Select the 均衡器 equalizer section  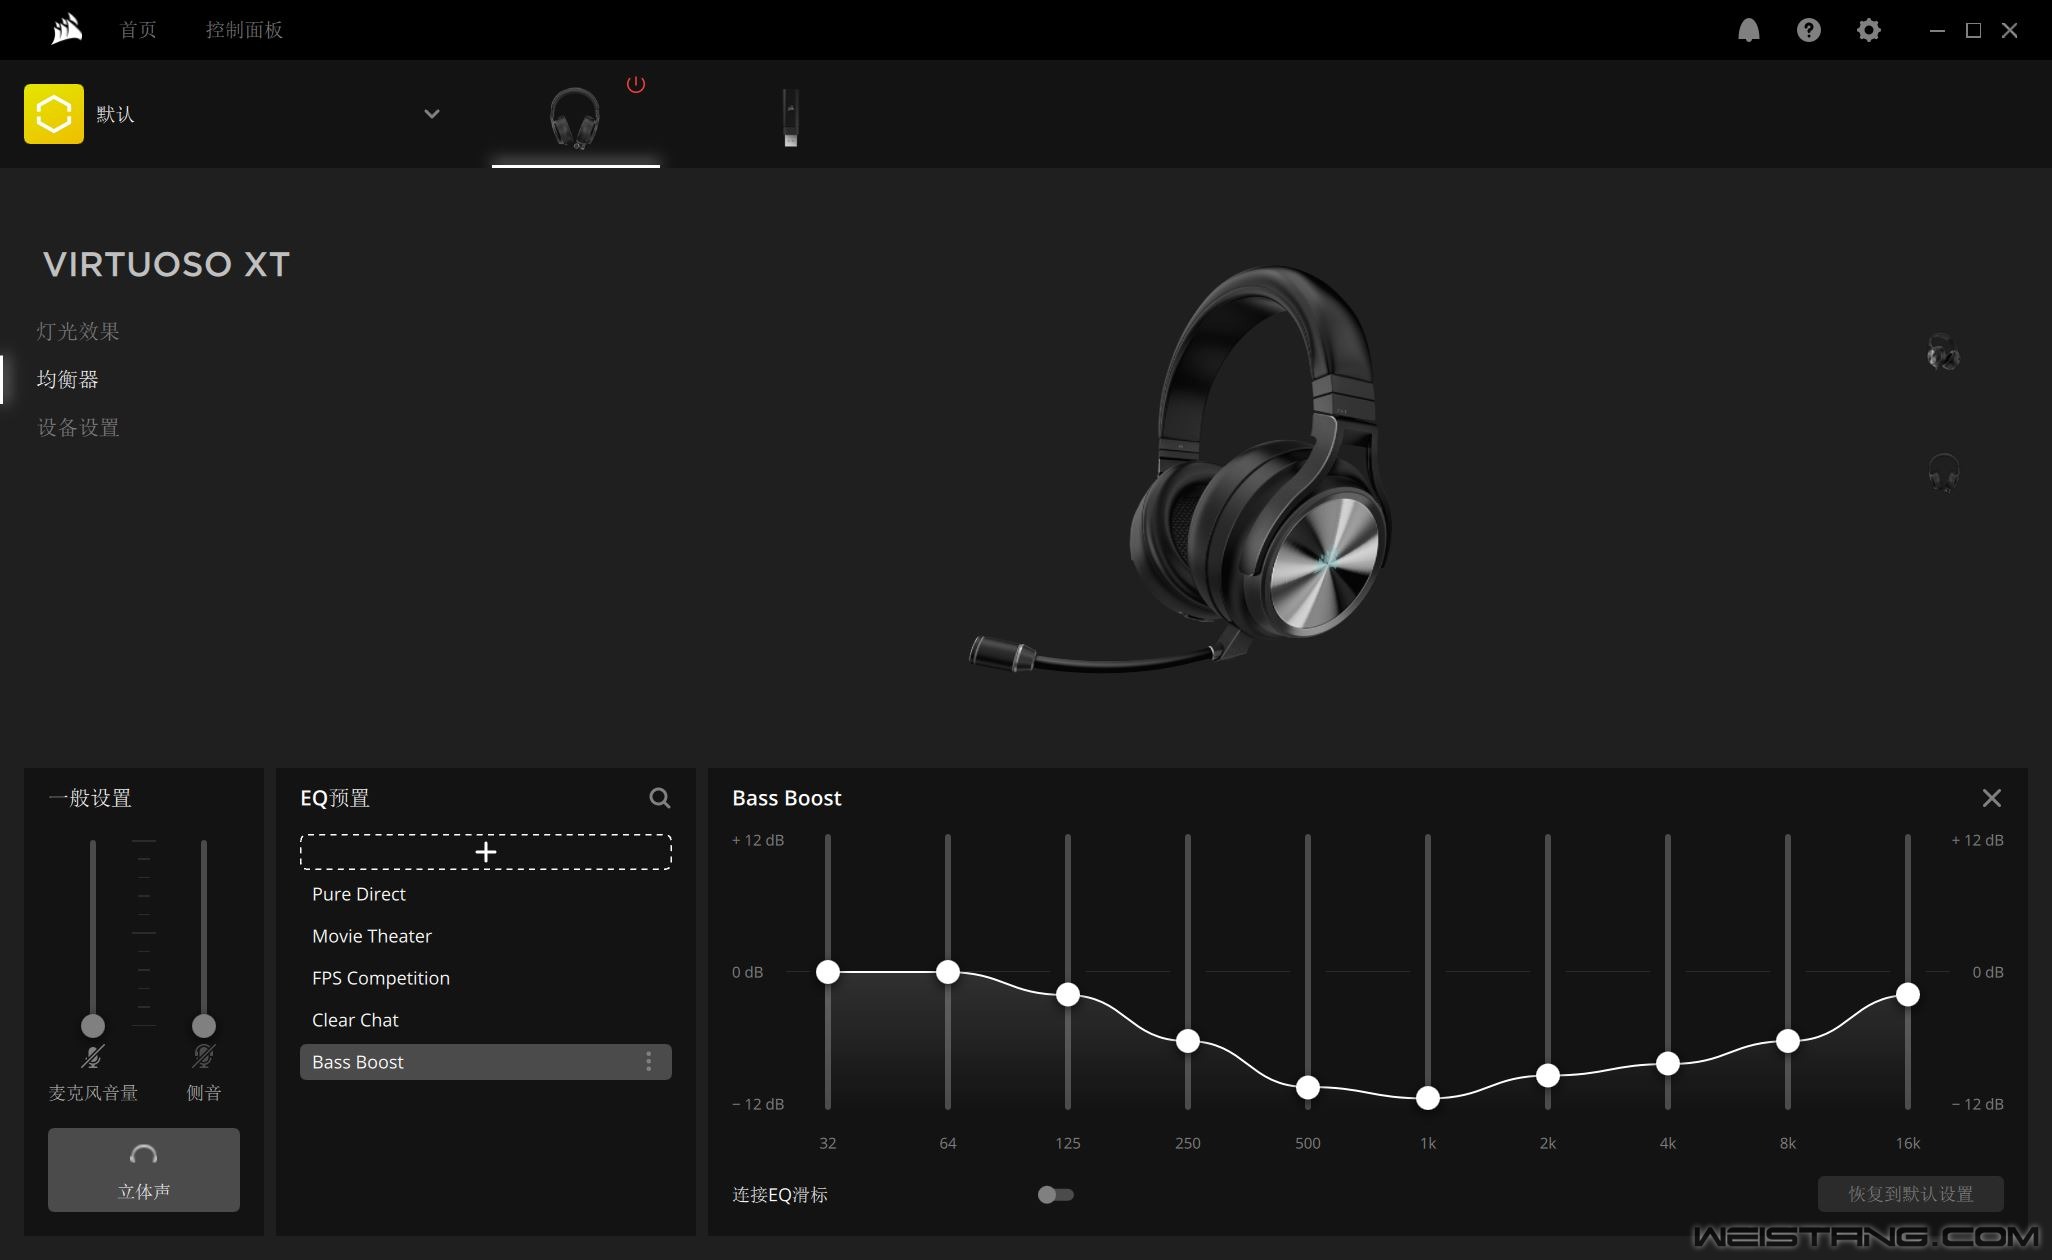[x=68, y=379]
